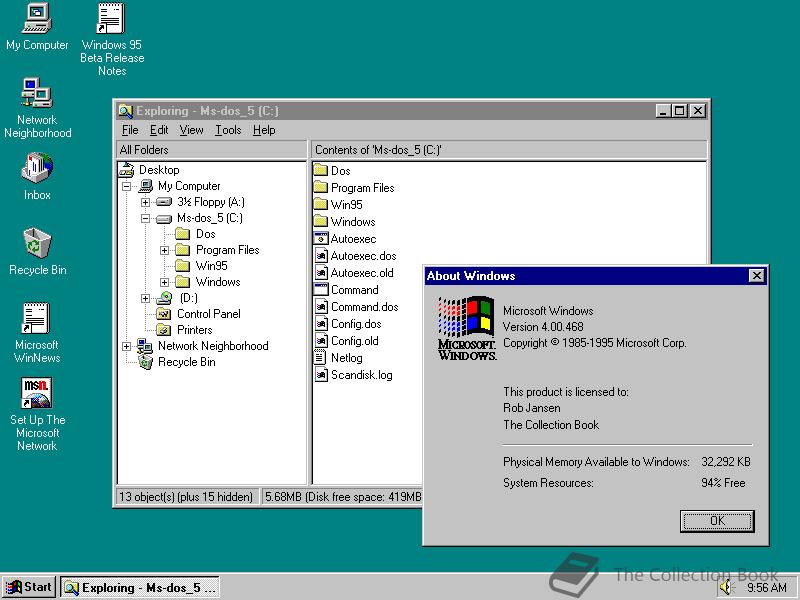The image size is (800, 600).
Task: Open the File menu
Action: pos(130,130)
